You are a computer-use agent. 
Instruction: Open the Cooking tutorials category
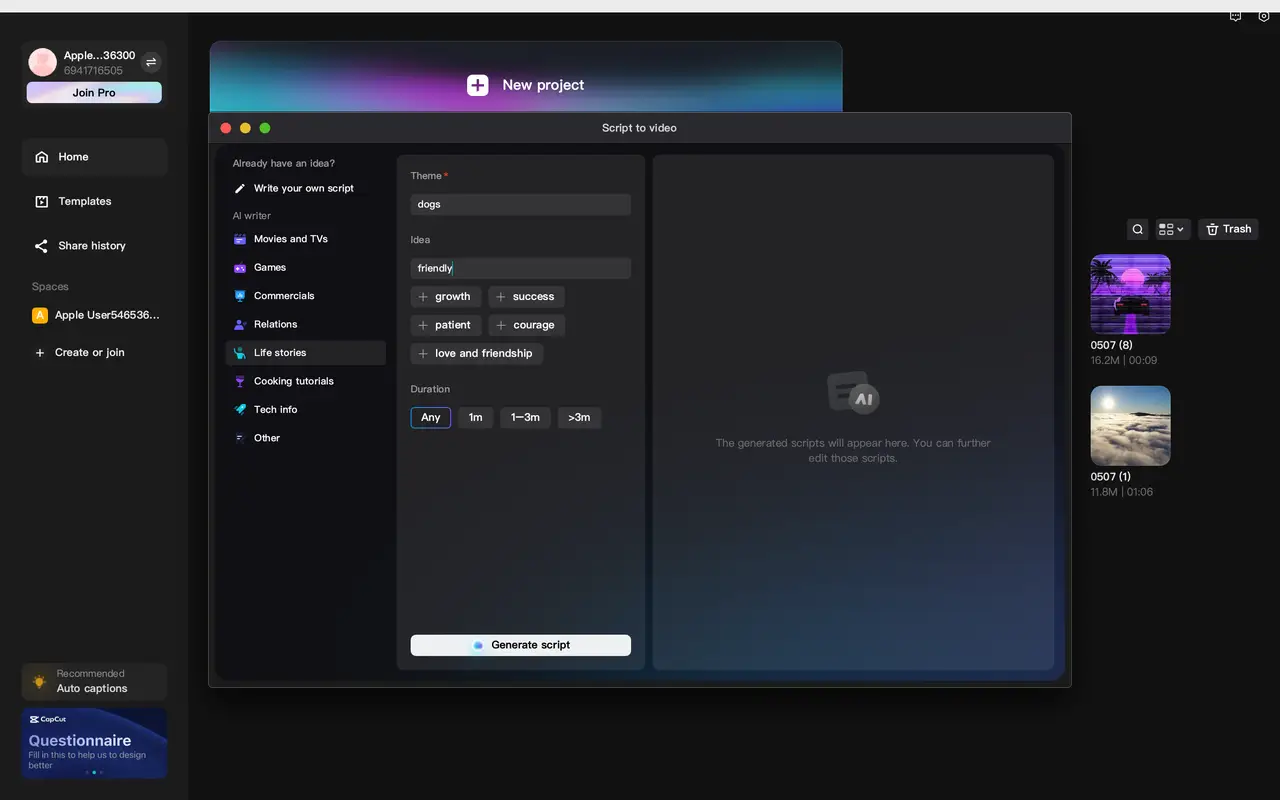pyautogui.click(x=305, y=381)
